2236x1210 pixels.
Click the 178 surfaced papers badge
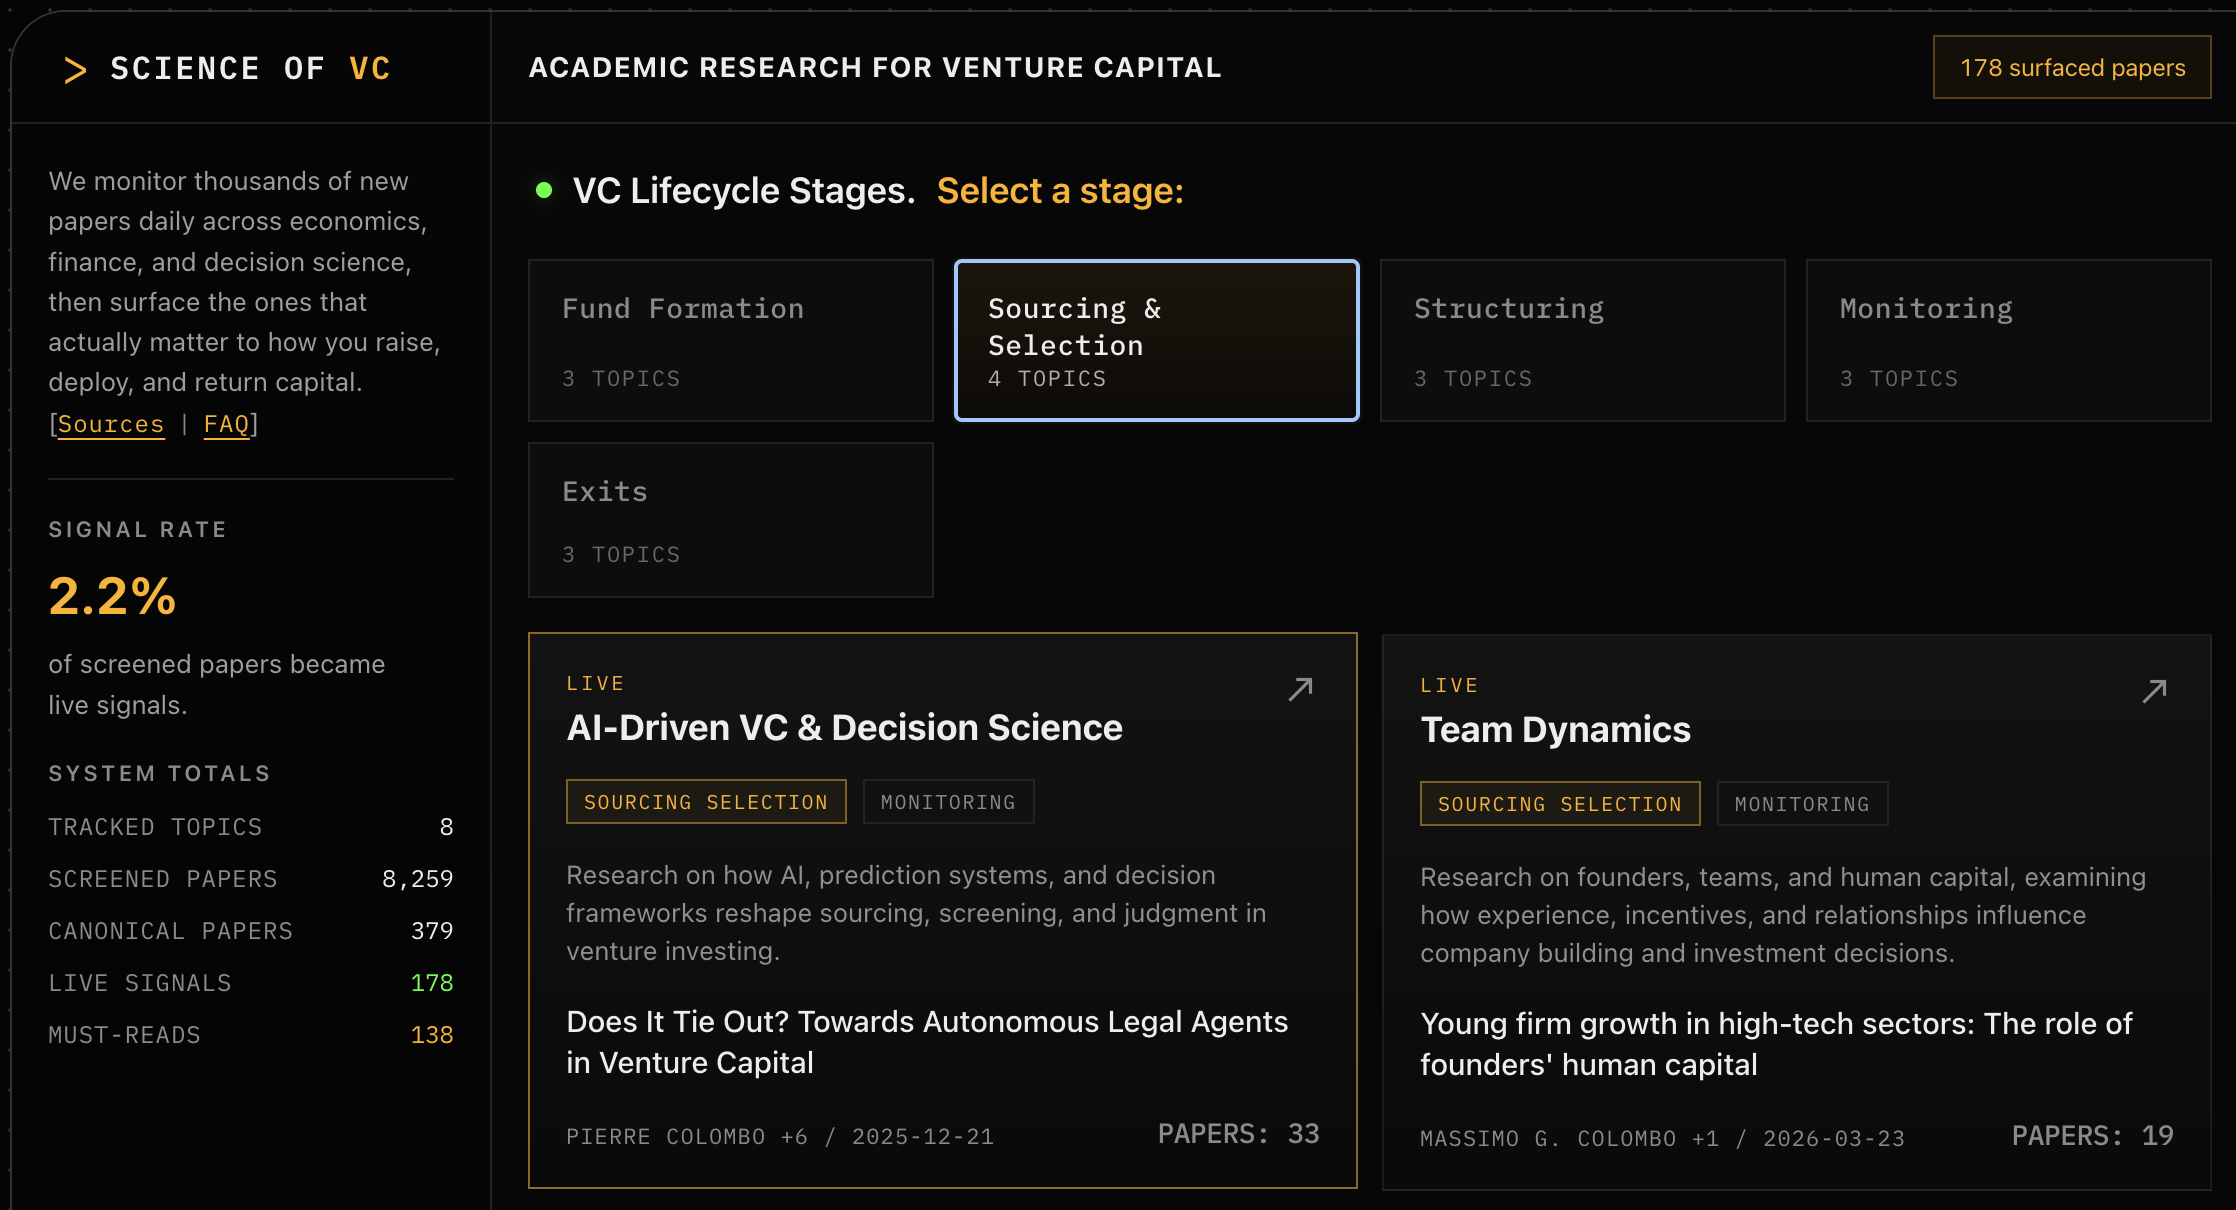point(2071,67)
